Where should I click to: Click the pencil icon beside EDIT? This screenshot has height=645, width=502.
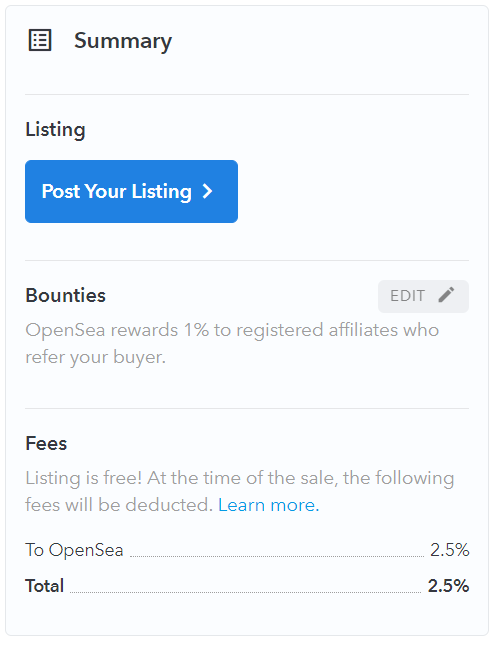click(446, 295)
